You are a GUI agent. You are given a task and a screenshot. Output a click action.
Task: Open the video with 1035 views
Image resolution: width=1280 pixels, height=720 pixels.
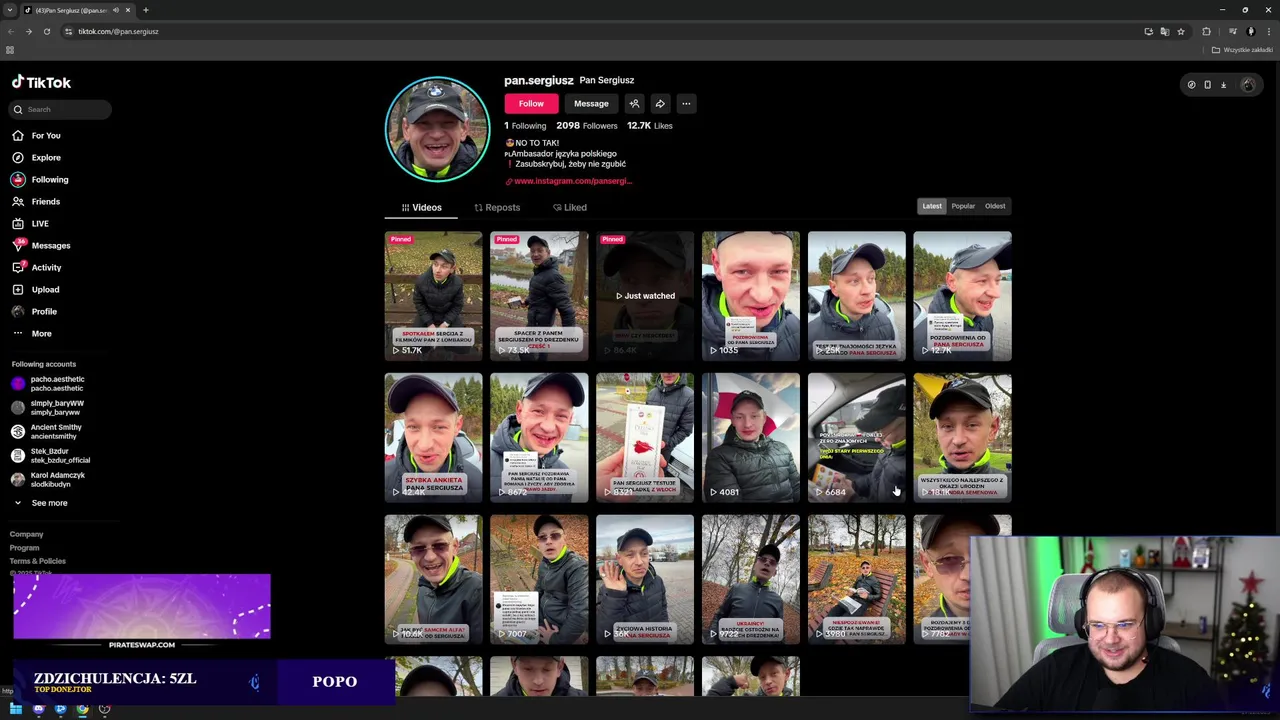click(x=751, y=296)
